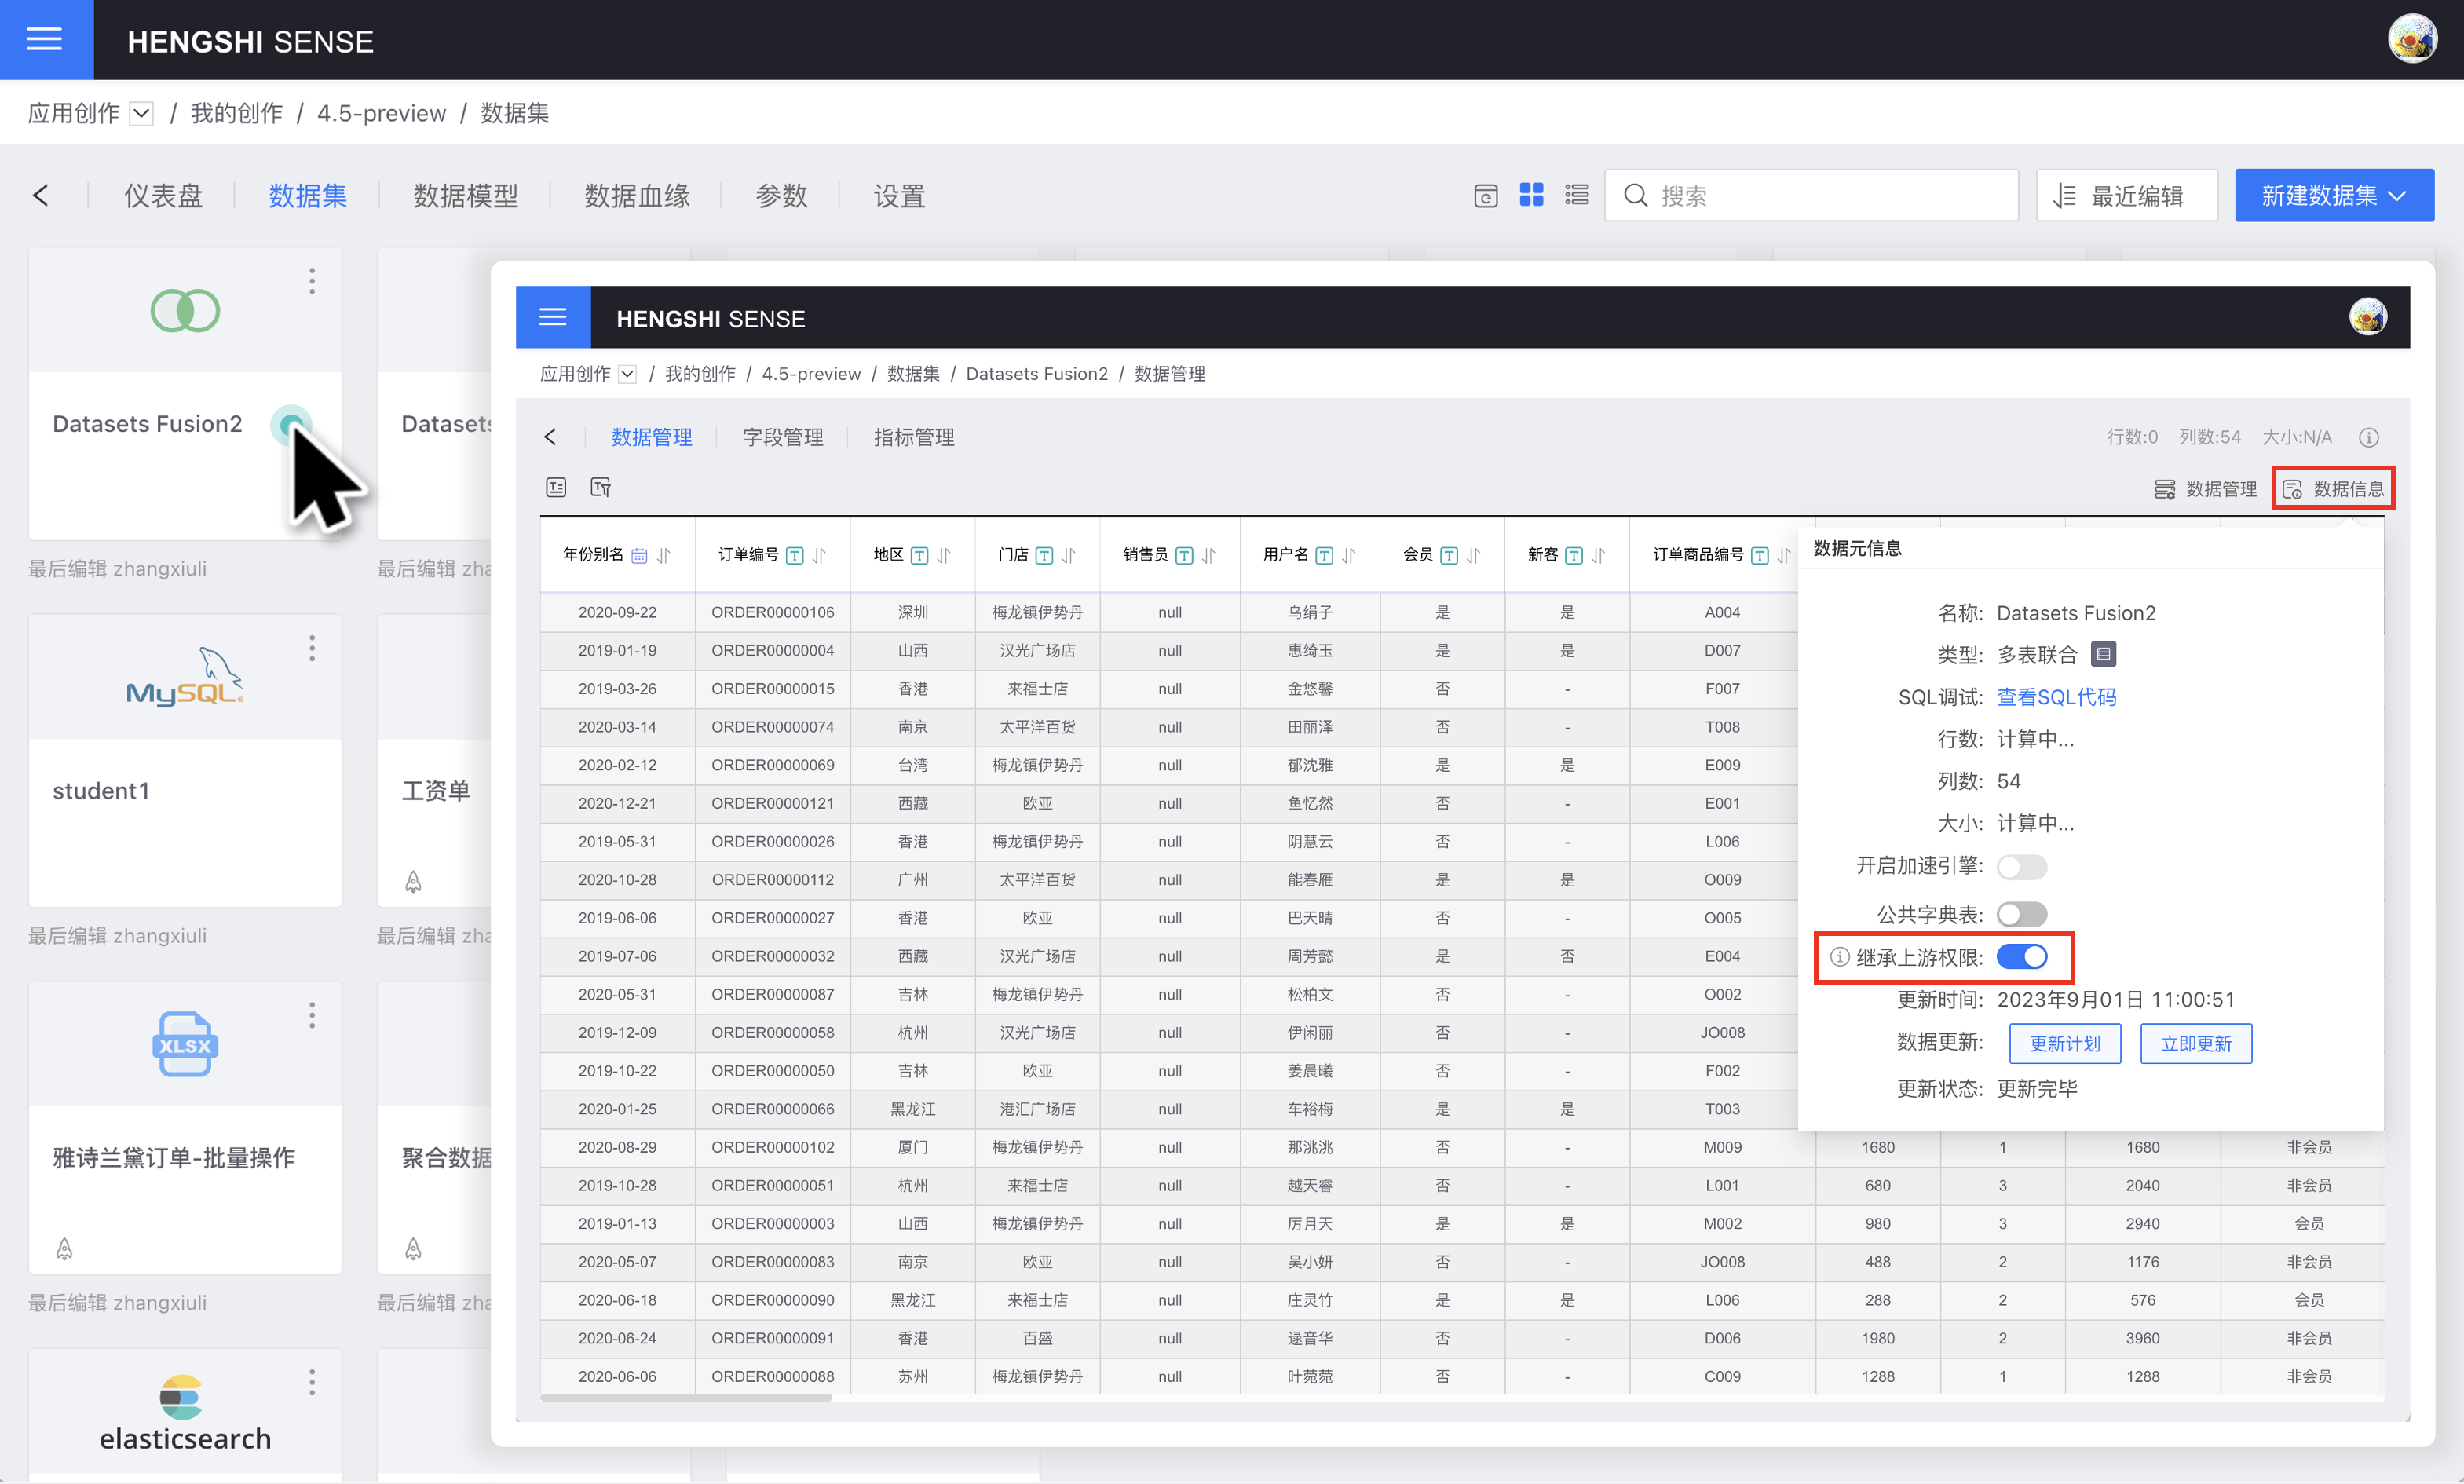Open the hamburger menu in the inner window
Screen dimensions: 2464x1484
553,318
